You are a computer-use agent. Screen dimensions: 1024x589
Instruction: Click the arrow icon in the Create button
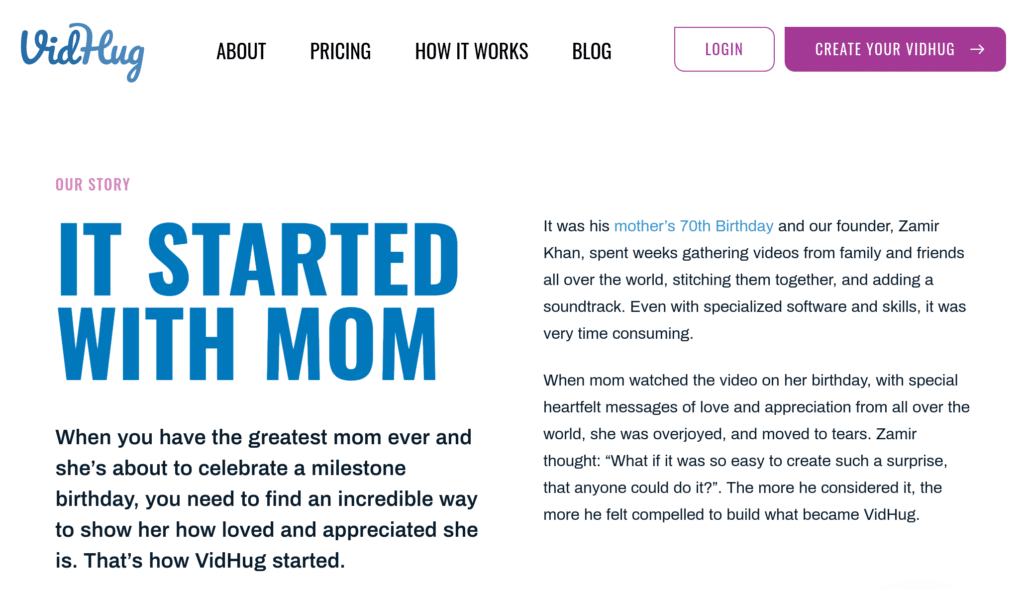pos(977,49)
